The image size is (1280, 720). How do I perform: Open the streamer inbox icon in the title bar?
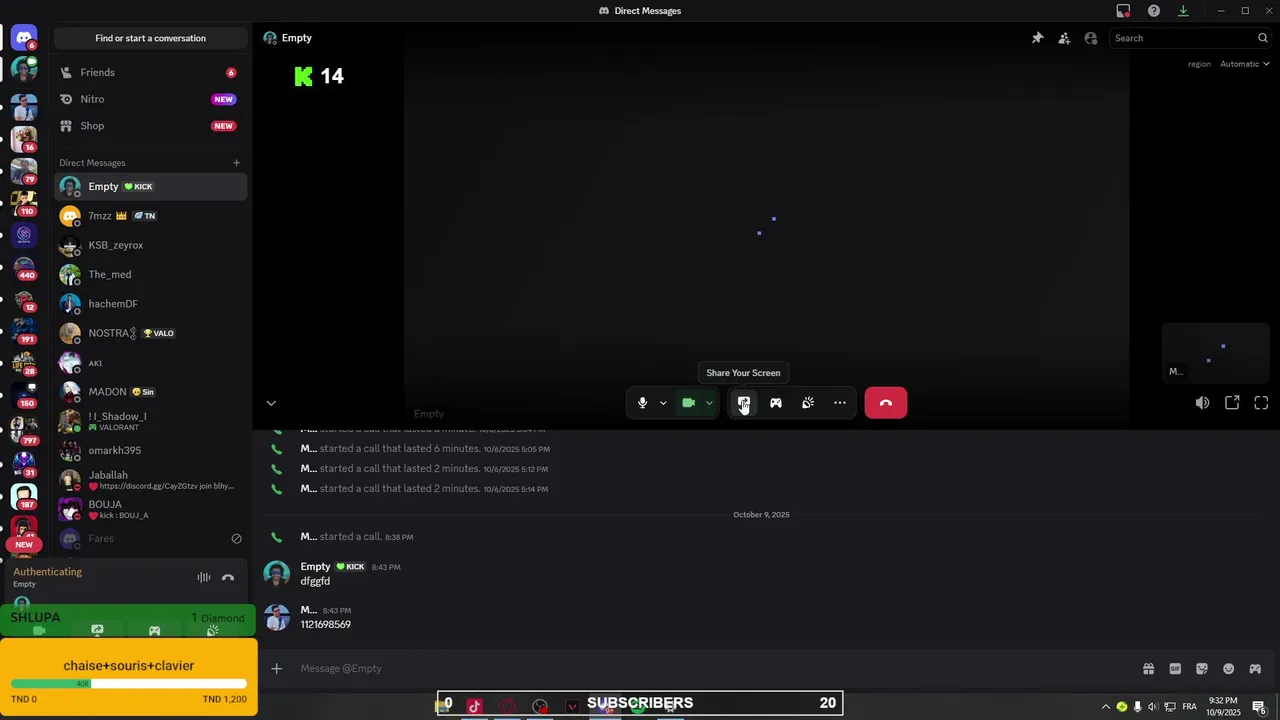[x=1123, y=11]
